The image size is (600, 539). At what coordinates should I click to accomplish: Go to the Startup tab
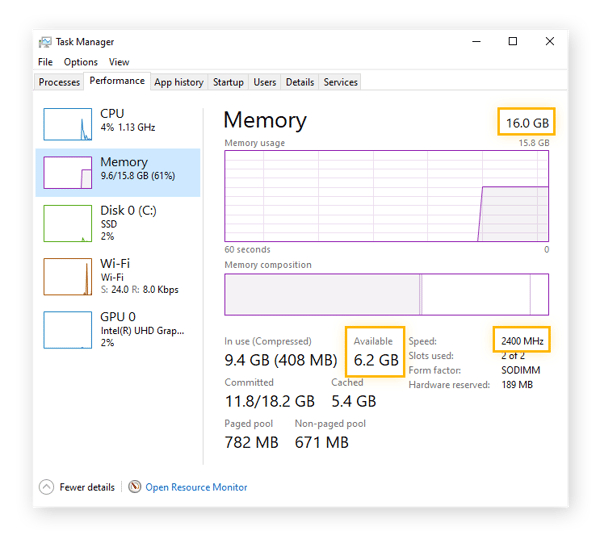pyautogui.click(x=228, y=82)
